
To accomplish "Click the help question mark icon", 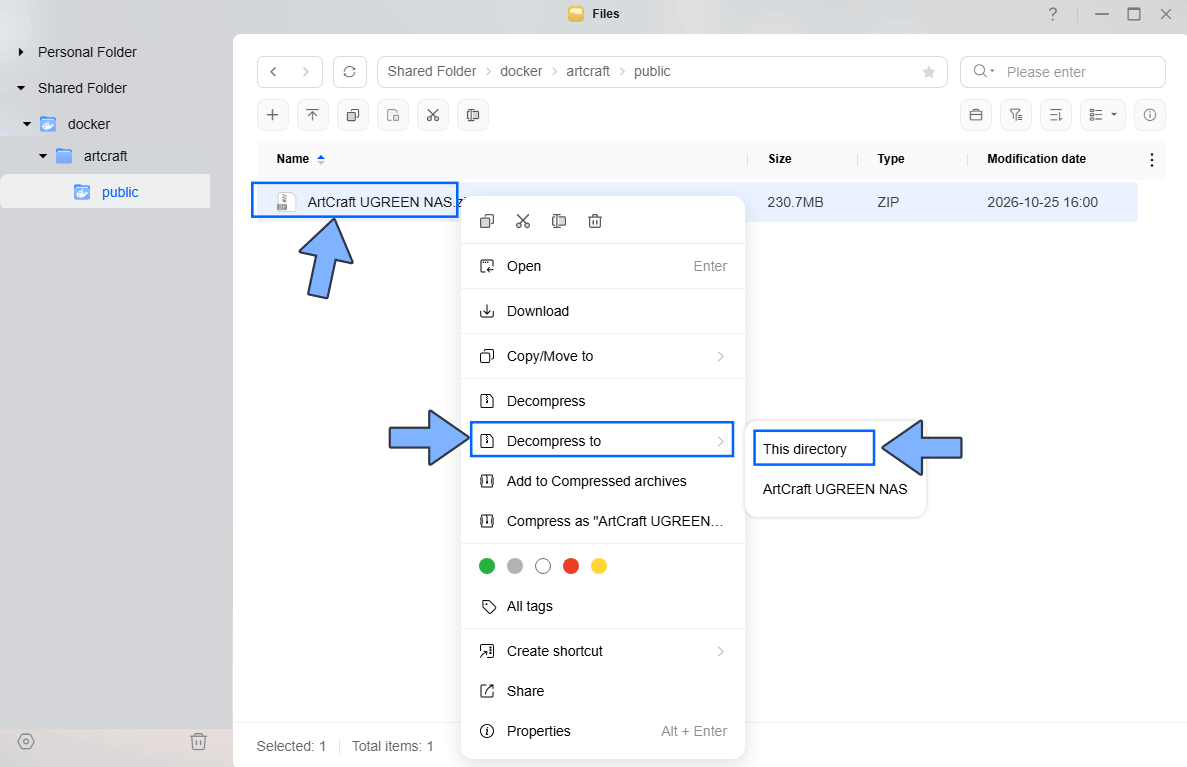I will point(1053,14).
